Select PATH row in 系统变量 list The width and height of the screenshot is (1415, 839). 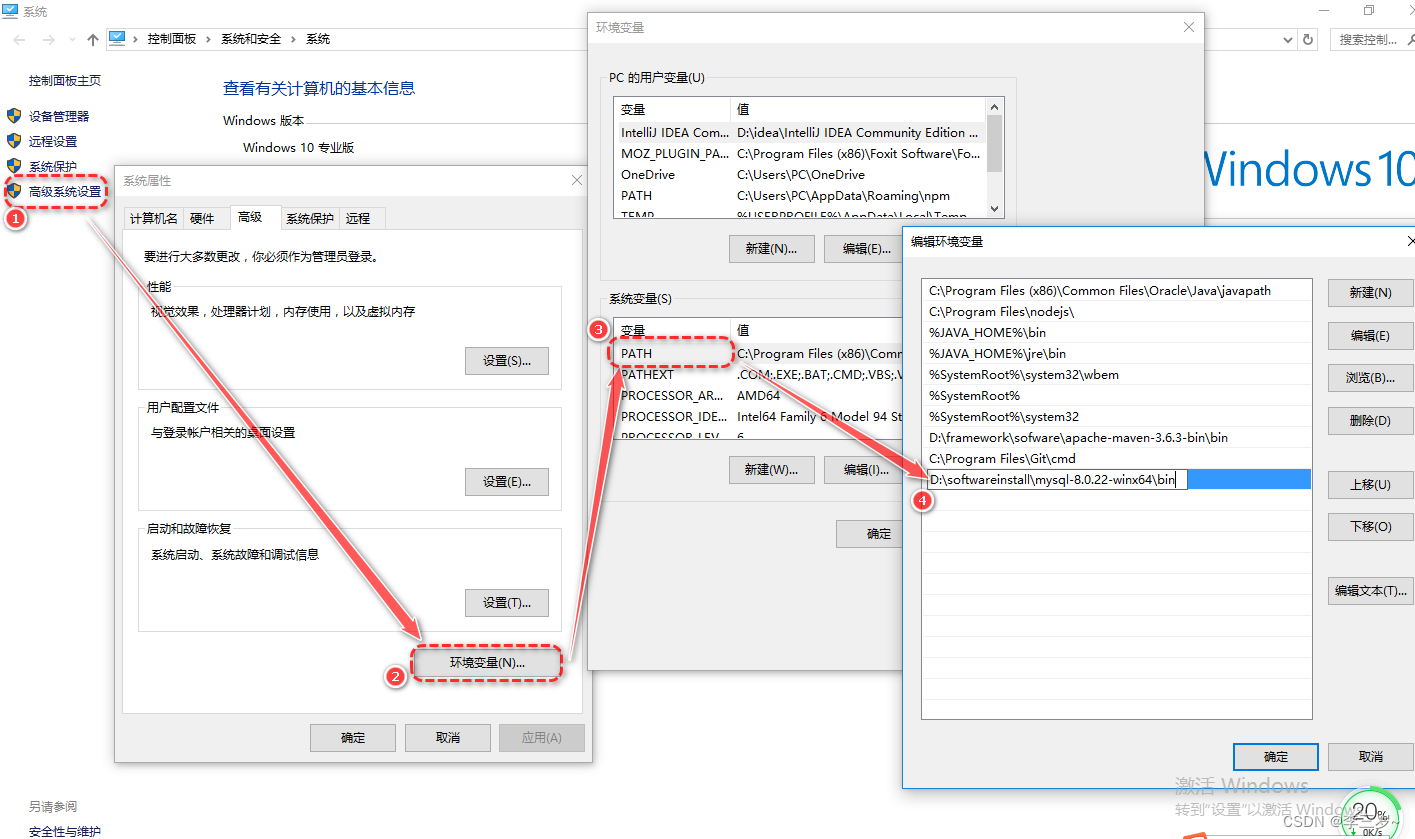point(760,353)
